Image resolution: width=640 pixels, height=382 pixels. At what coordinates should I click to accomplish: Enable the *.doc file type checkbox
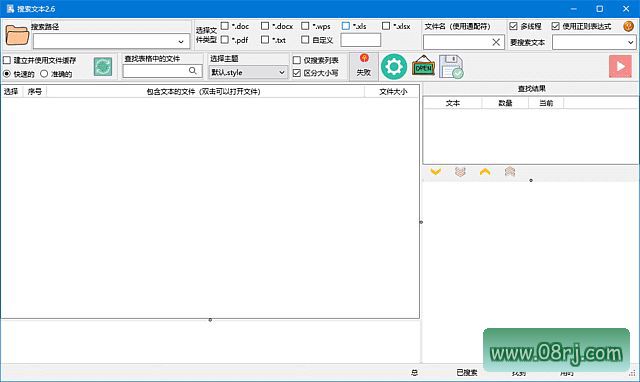click(224, 26)
